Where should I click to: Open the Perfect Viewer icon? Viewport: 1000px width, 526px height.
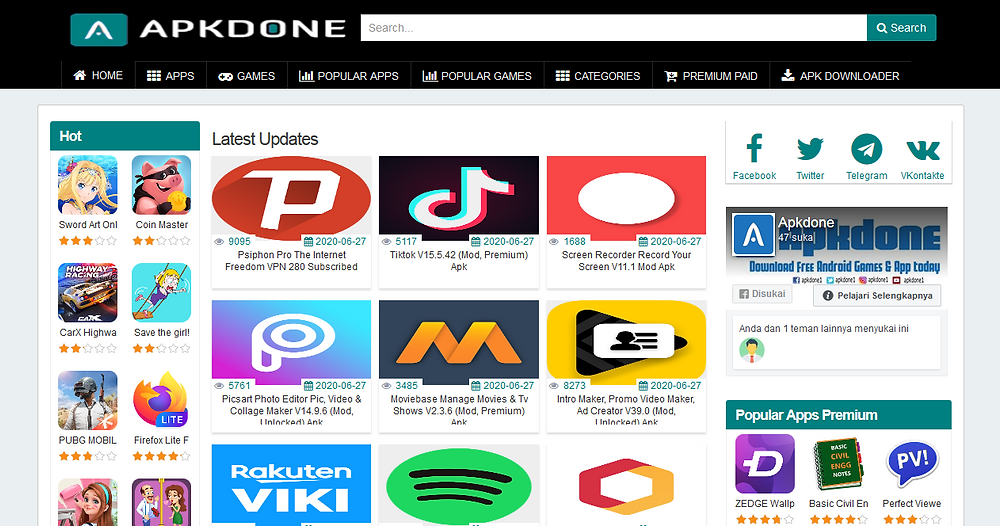tap(912, 464)
